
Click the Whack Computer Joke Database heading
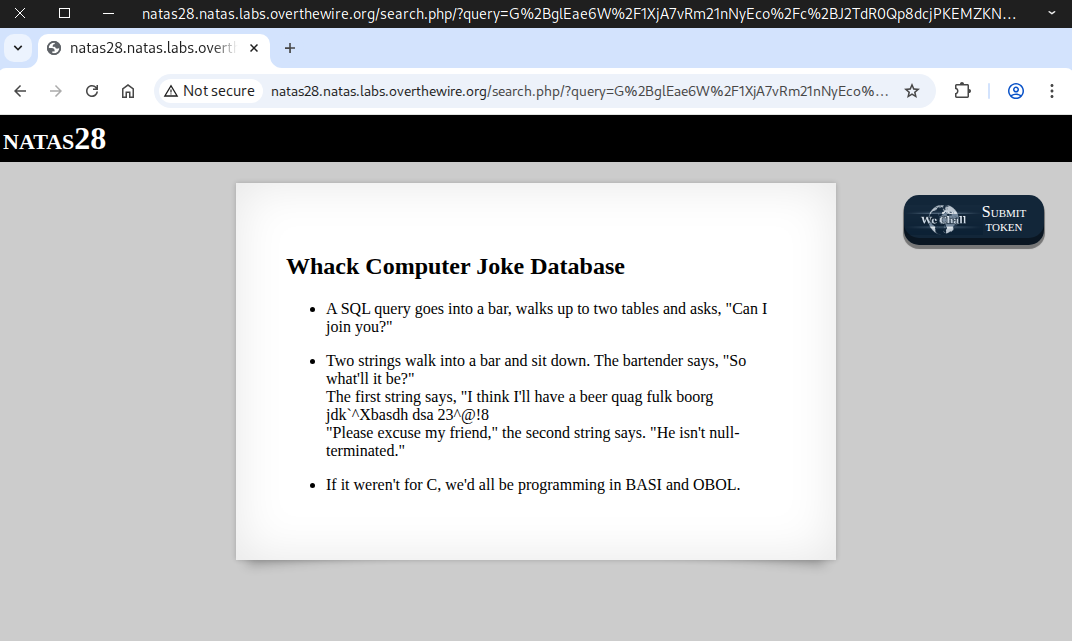coord(455,267)
